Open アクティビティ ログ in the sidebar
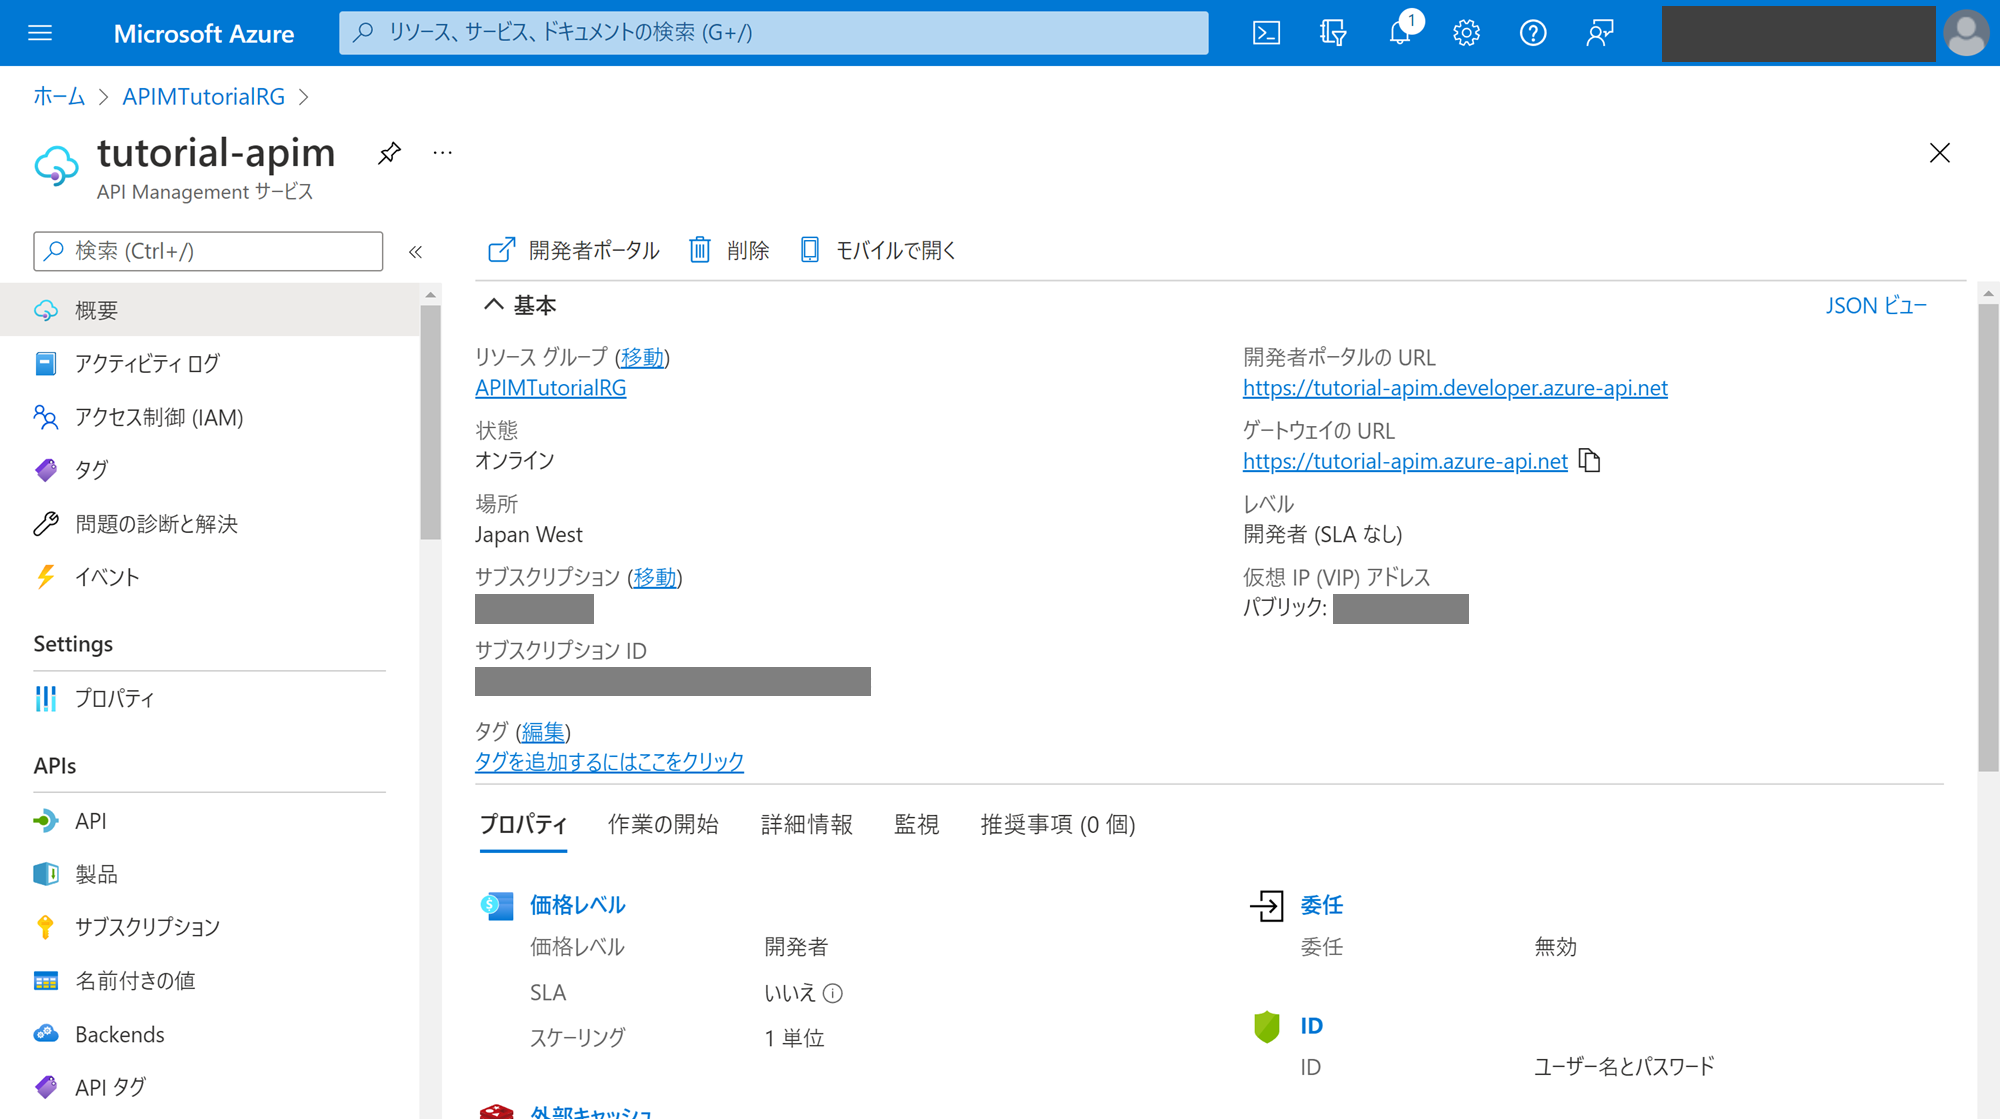This screenshot has width=2000, height=1119. tap(147, 363)
